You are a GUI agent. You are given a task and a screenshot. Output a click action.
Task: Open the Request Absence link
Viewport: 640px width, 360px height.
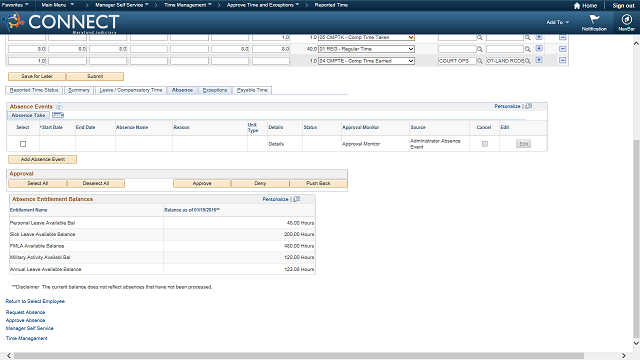[x=25, y=312]
